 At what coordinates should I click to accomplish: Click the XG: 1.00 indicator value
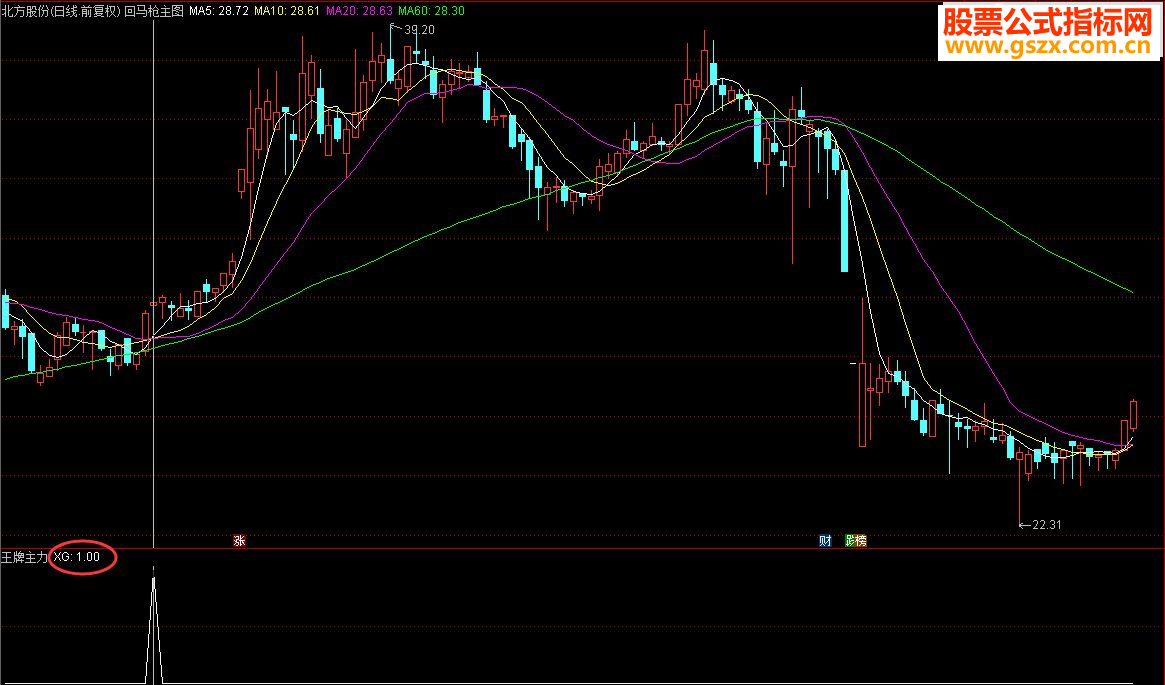(77, 557)
